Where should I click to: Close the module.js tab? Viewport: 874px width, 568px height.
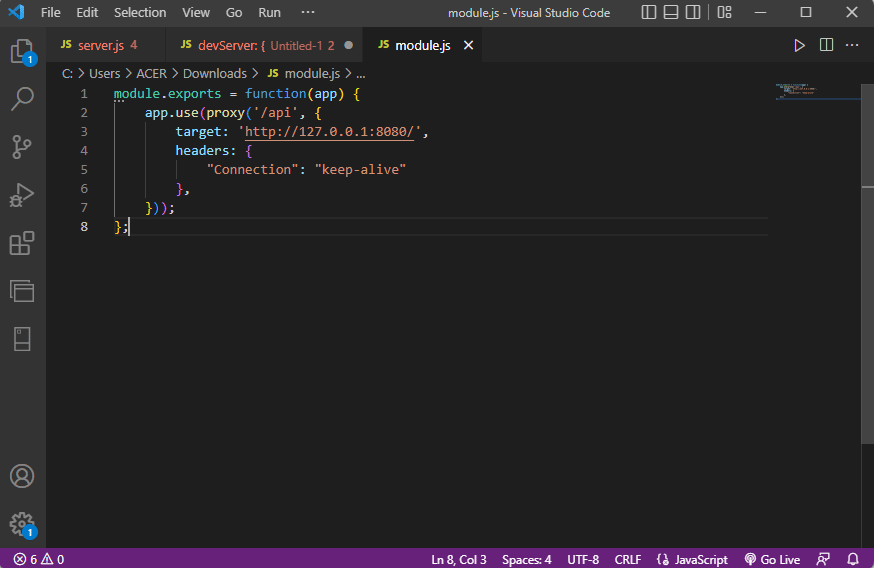click(x=468, y=45)
